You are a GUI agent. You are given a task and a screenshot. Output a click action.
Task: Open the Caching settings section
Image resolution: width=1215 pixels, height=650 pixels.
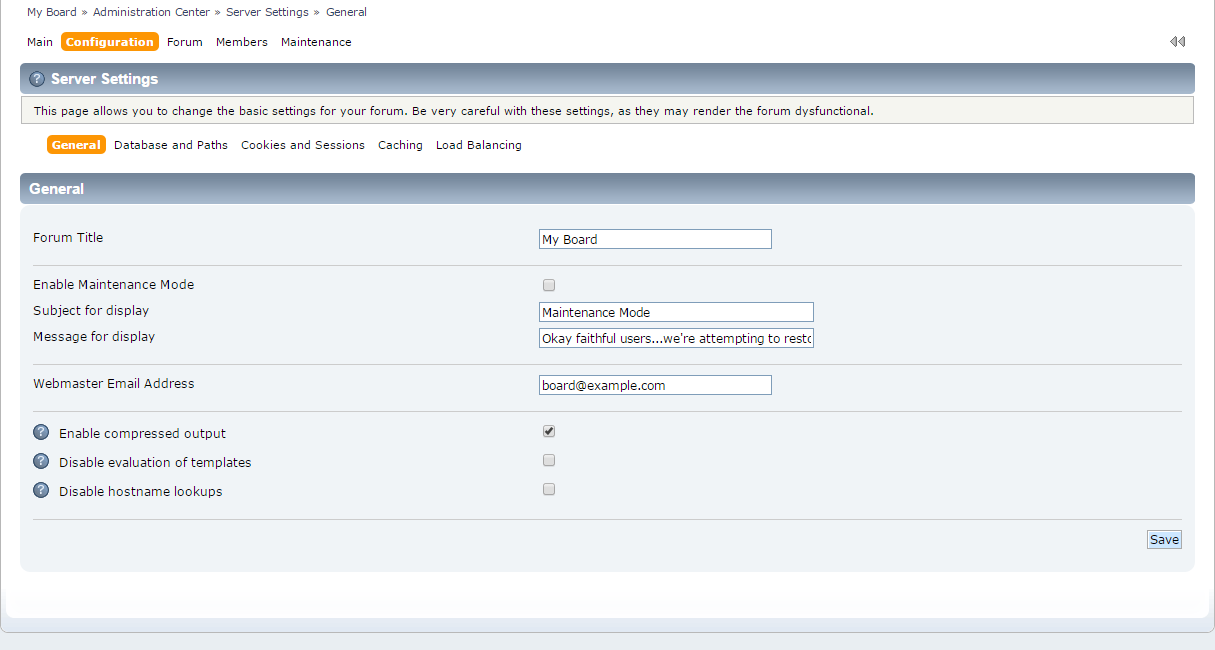[x=400, y=145]
